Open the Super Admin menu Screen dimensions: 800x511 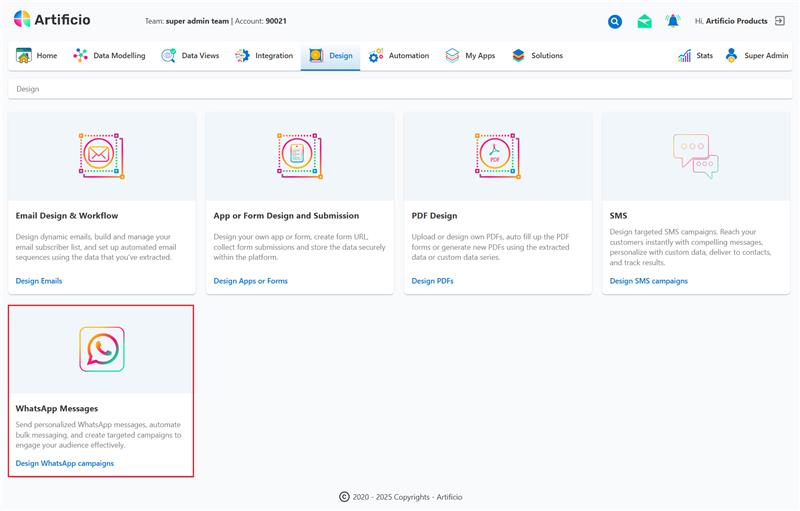pos(766,56)
